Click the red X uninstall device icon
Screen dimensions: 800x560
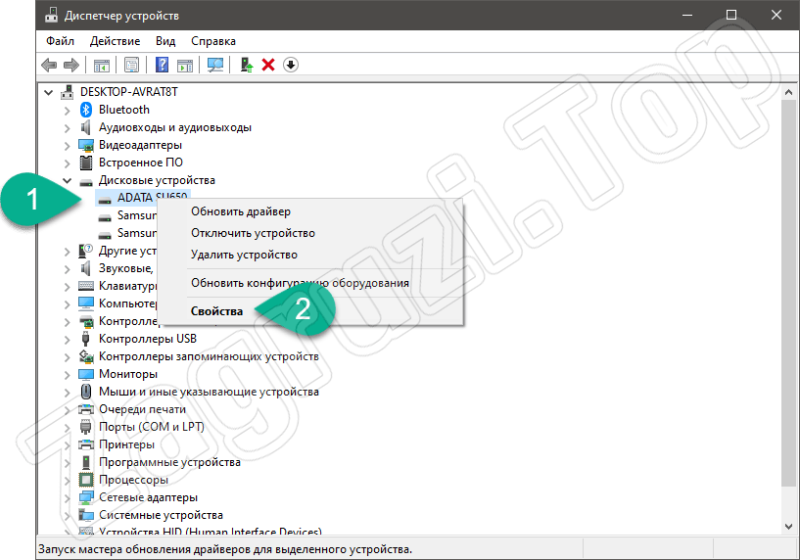(268, 65)
